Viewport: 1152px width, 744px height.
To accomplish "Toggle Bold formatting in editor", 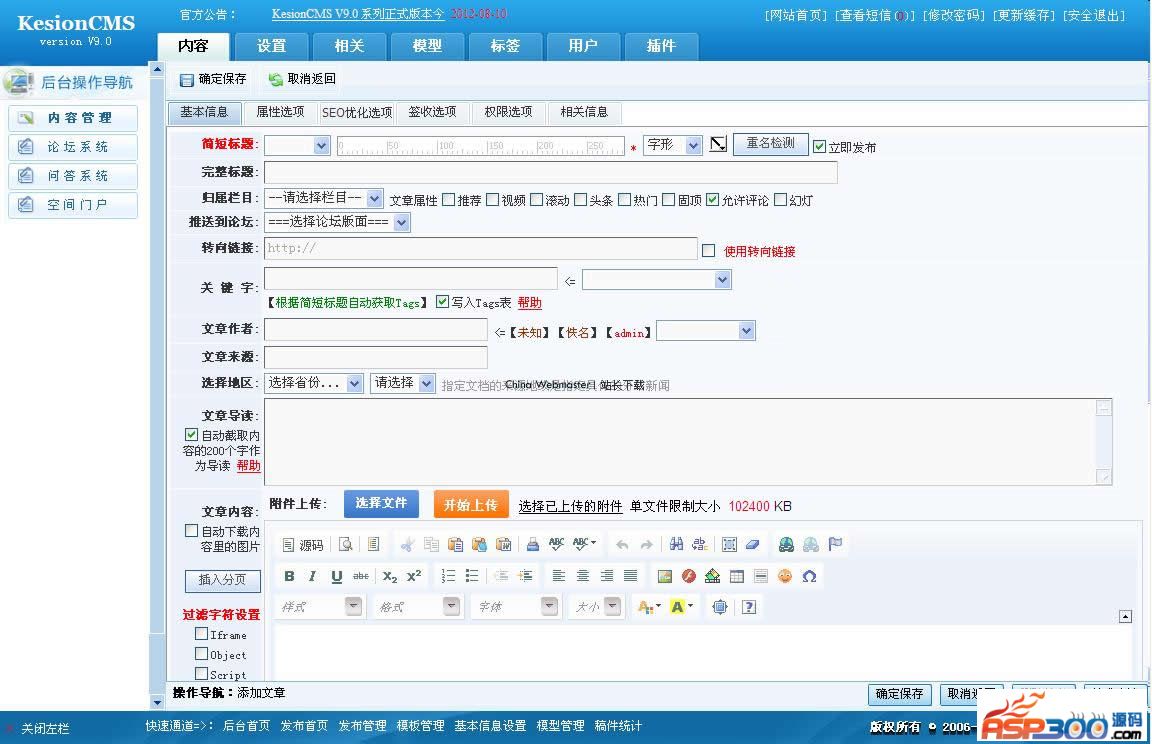I will point(289,576).
